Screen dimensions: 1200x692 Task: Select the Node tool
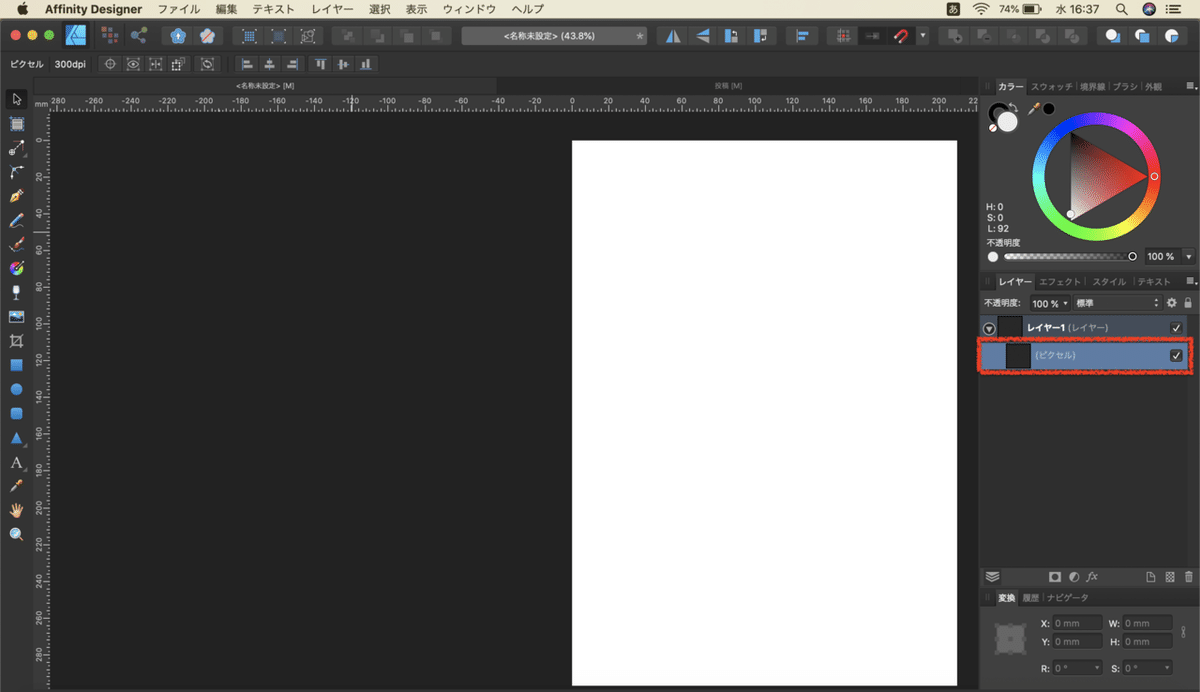pos(16,148)
